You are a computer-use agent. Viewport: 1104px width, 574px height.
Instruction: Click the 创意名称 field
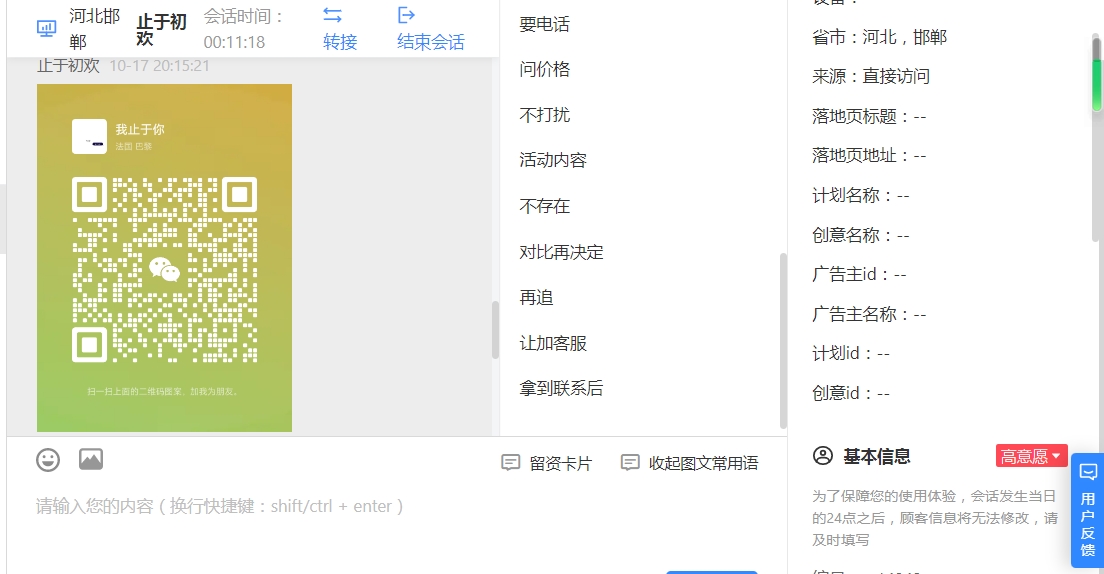click(860, 235)
